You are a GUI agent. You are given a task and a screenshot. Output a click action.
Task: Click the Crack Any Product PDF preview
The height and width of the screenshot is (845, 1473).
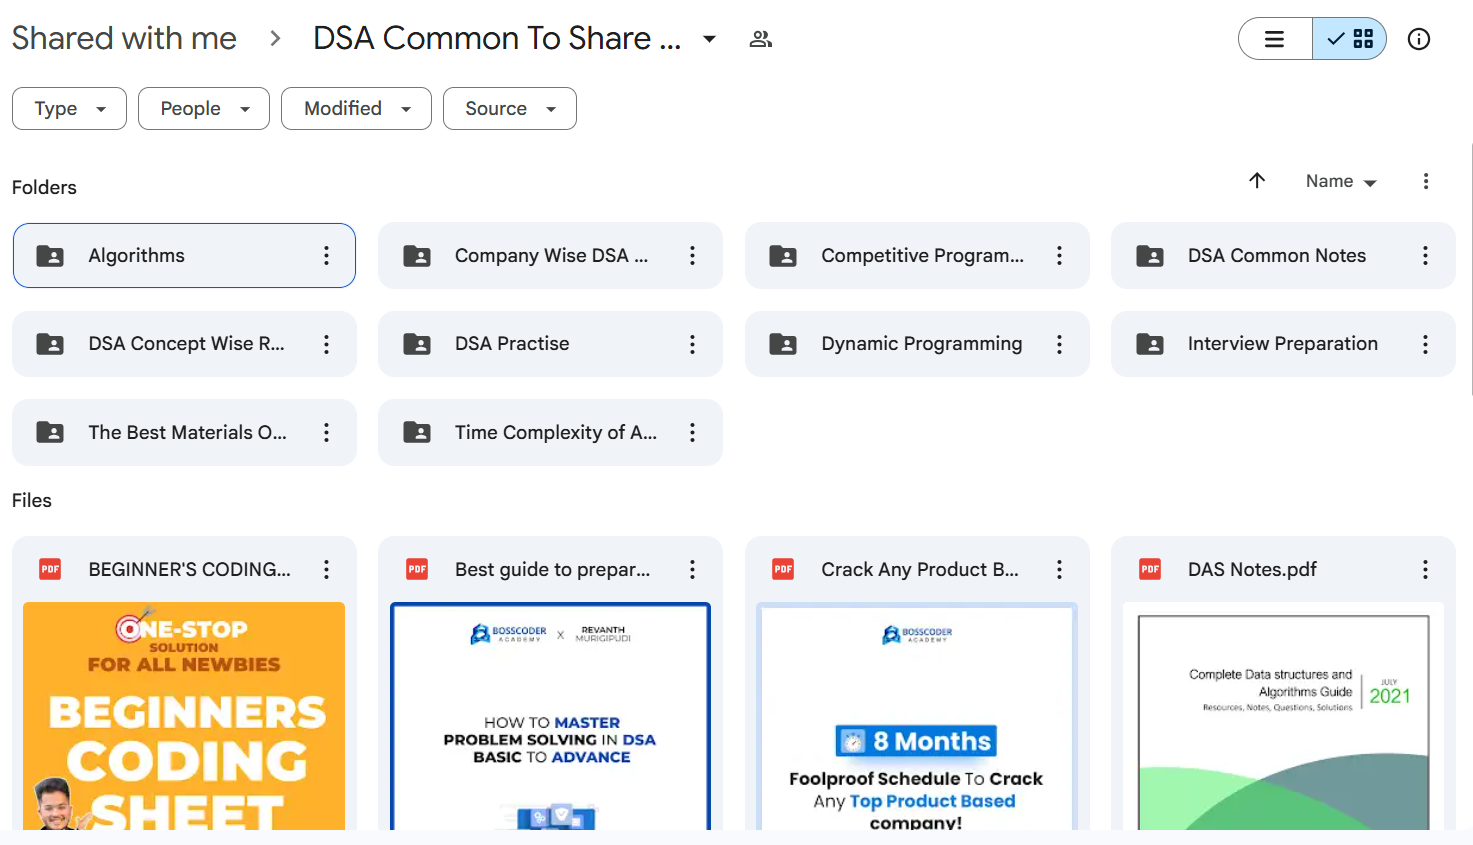click(x=917, y=715)
